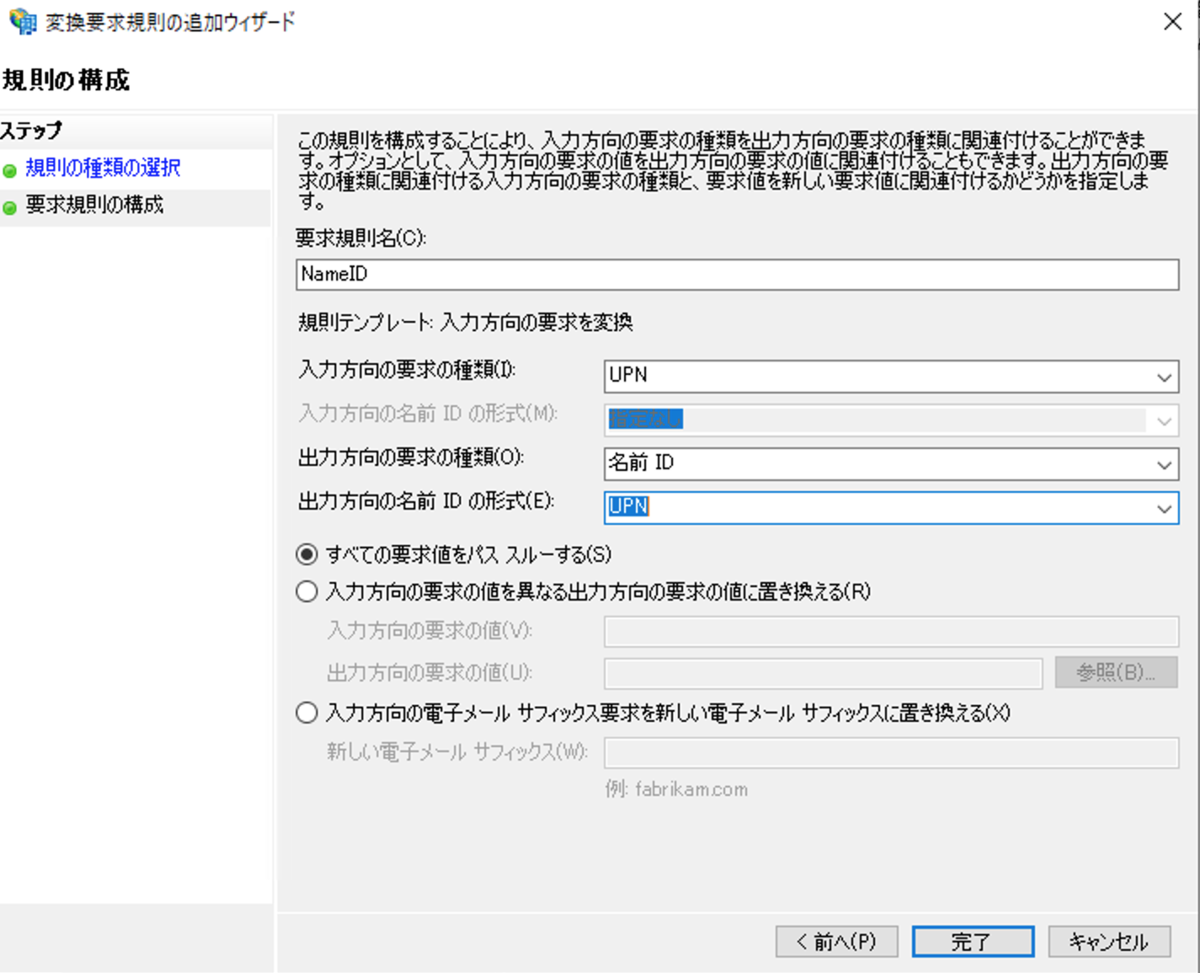Click the 完了 button
Viewport: 1200px width, 973px height.
point(972,941)
